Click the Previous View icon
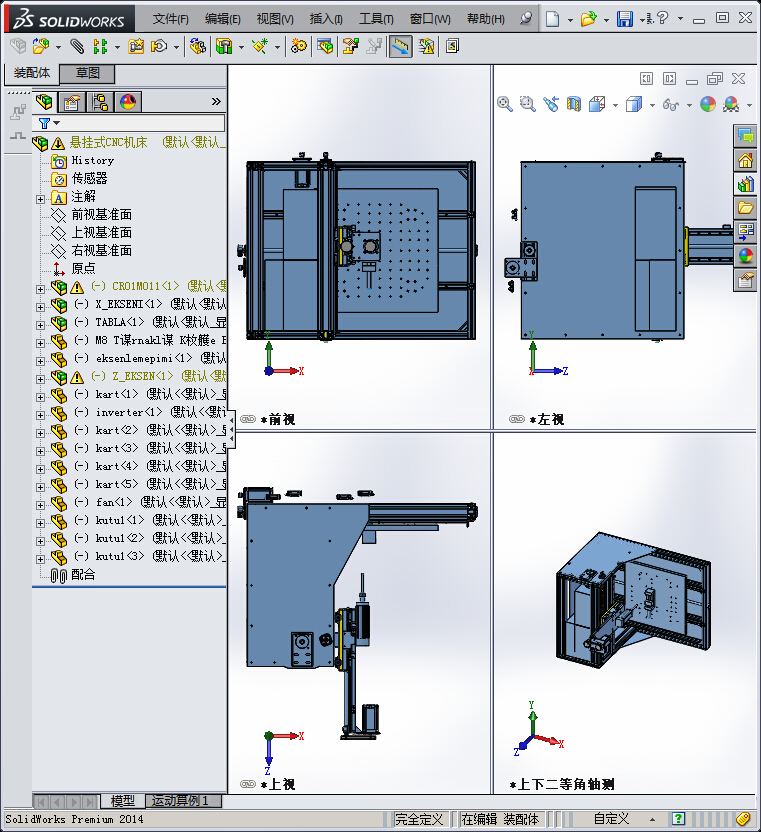 551,104
